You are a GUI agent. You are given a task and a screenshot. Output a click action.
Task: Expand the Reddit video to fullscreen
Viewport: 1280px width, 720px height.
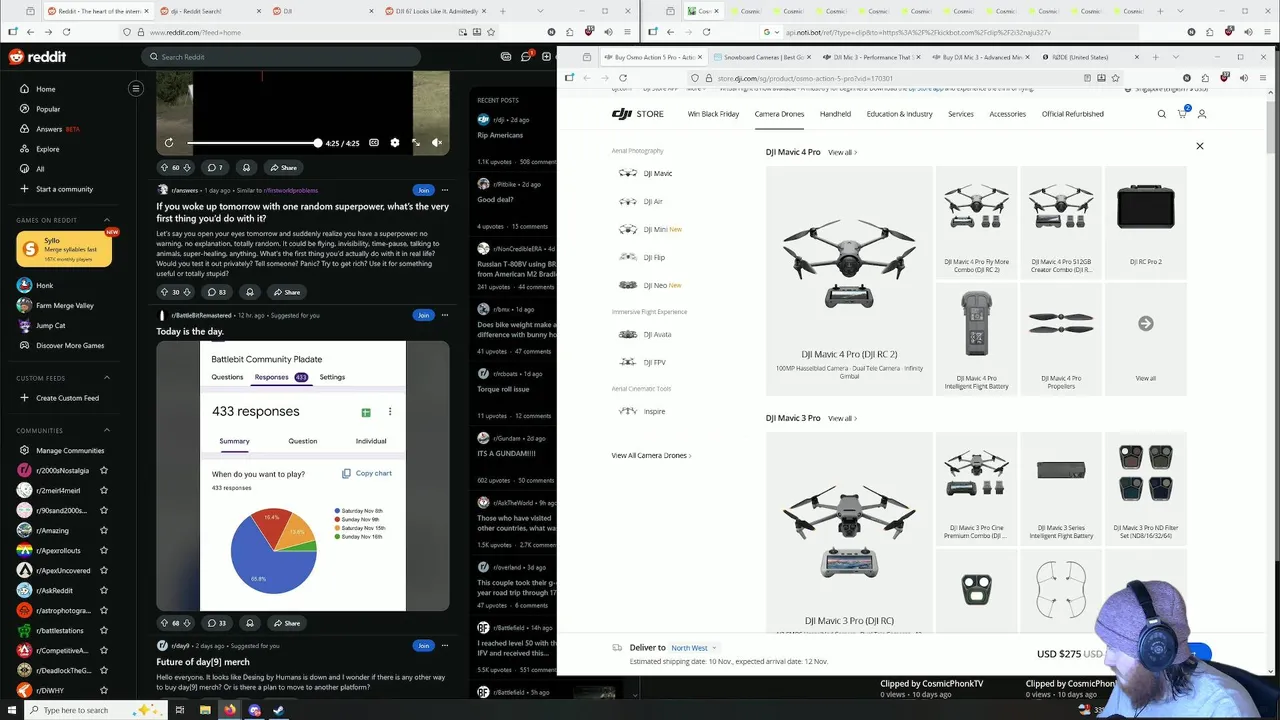click(x=416, y=143)
